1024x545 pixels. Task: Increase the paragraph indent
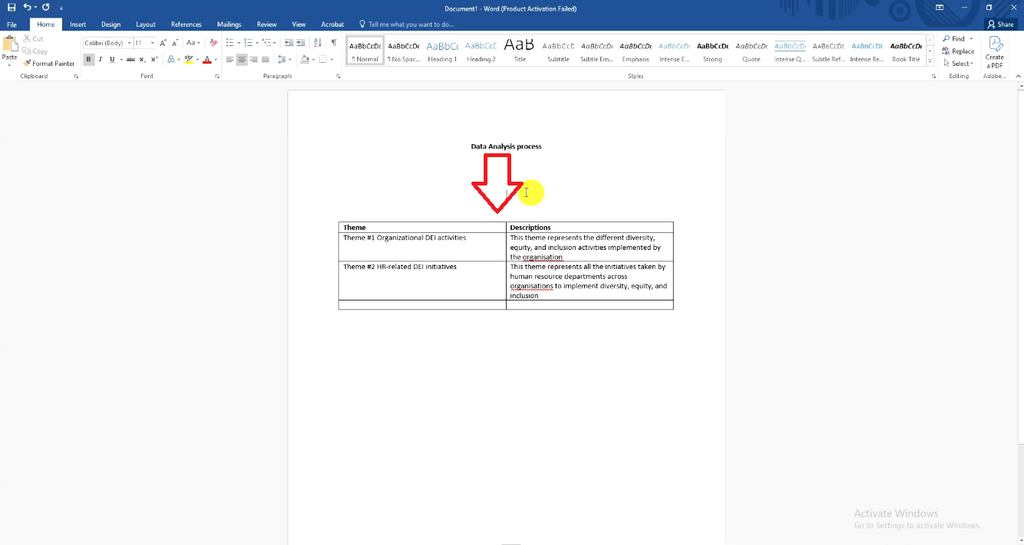click(300, 43)
